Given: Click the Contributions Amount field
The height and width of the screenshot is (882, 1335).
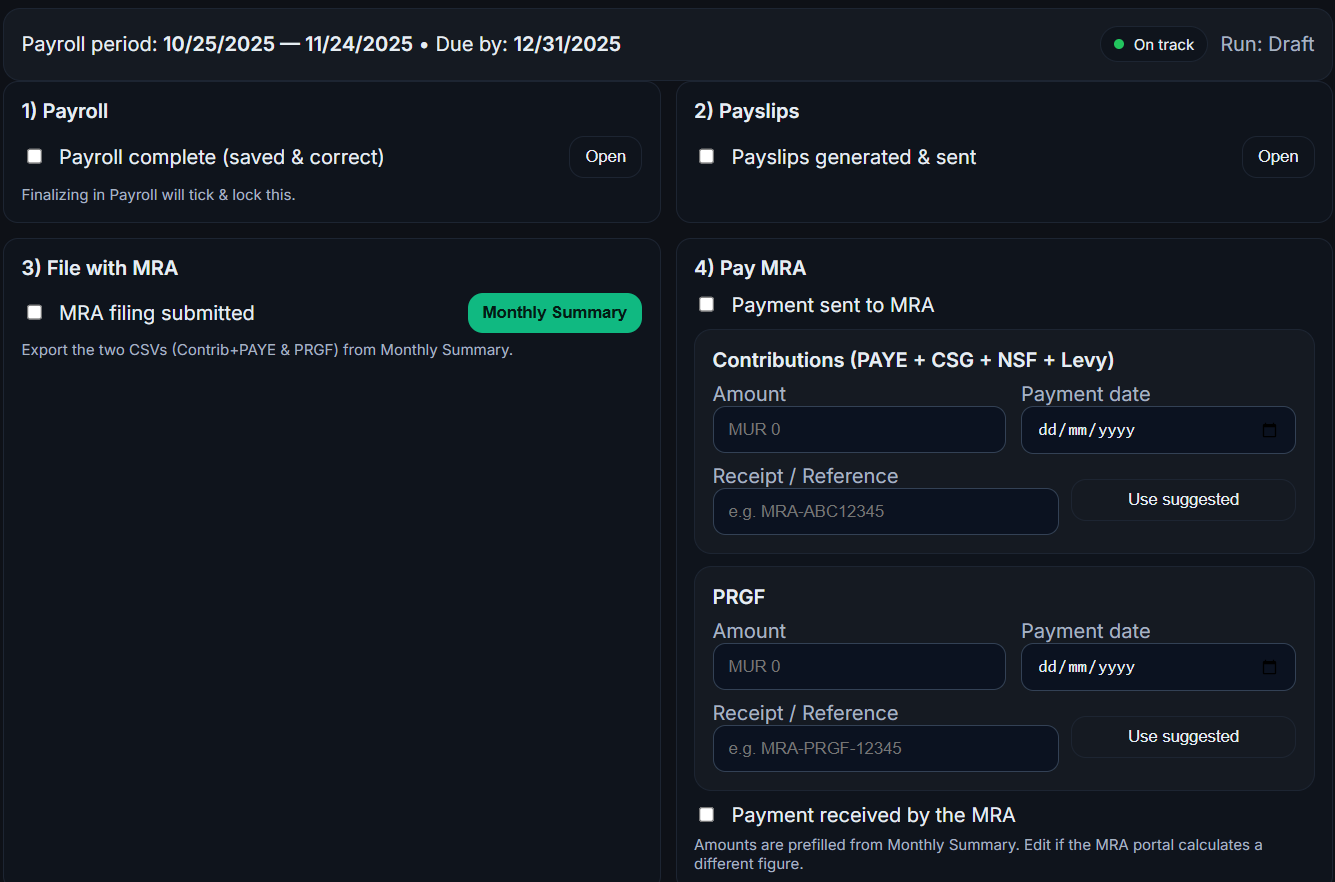Looking at the screenshot, I should 859,429.
